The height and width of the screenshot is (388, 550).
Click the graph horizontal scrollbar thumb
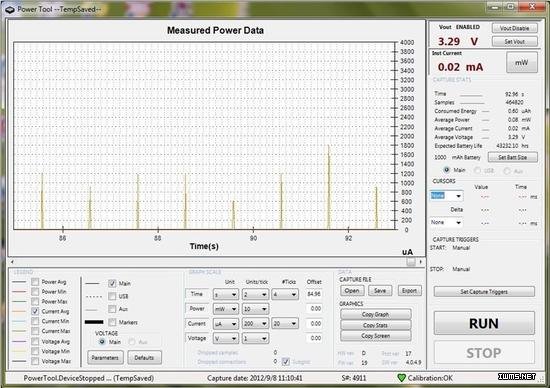pos(411,262)
